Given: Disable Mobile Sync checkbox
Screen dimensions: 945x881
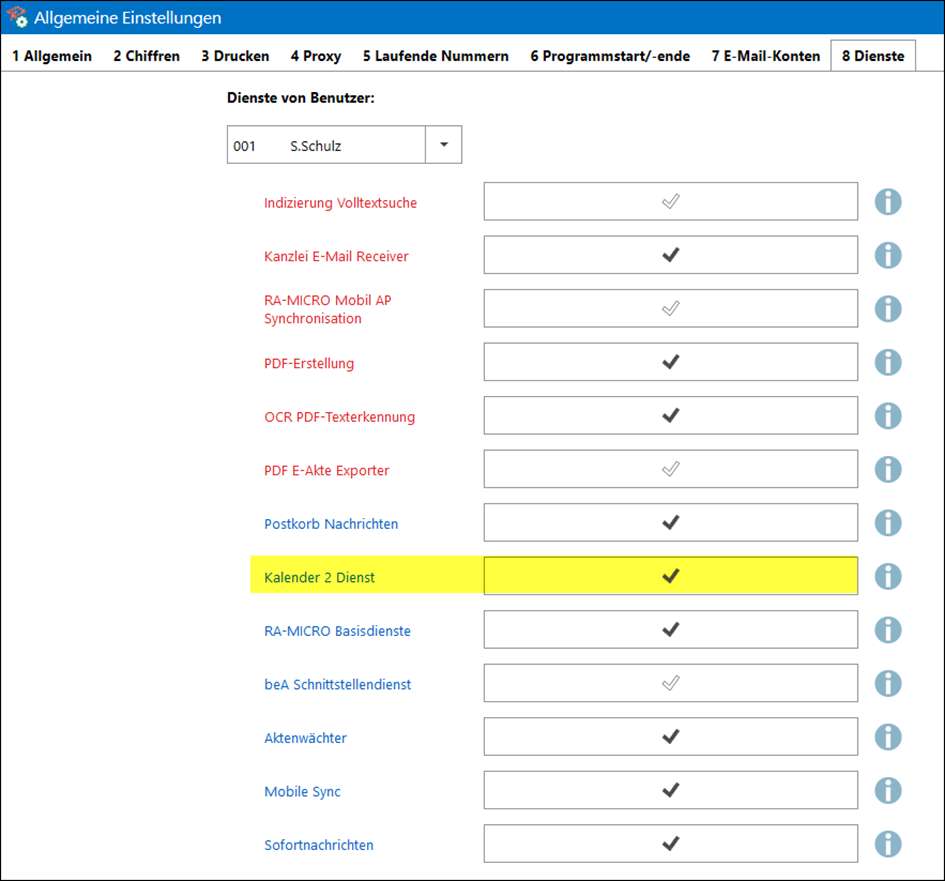Looking at the screenshot, I should click(671, 790).
